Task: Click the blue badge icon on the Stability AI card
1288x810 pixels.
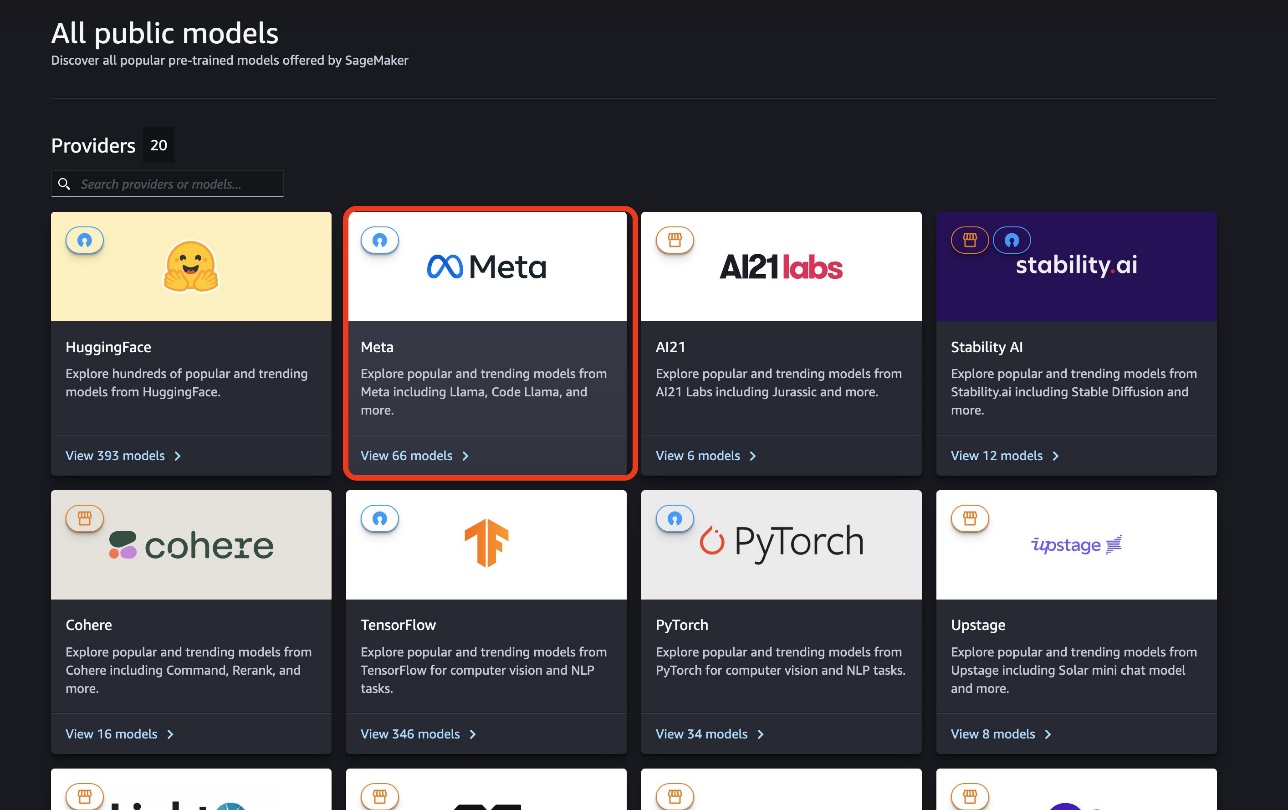Action: (x=1012, y=240)
